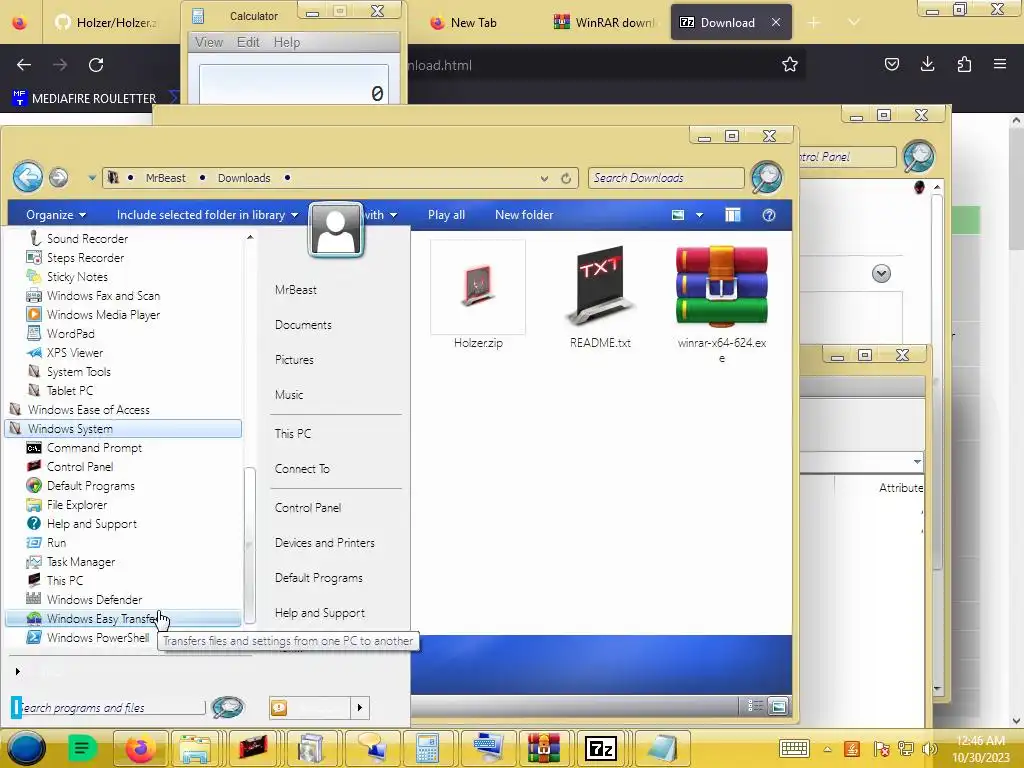Collapse the Windows System folder
The image size is (1024, 768).
click(123, 429)
